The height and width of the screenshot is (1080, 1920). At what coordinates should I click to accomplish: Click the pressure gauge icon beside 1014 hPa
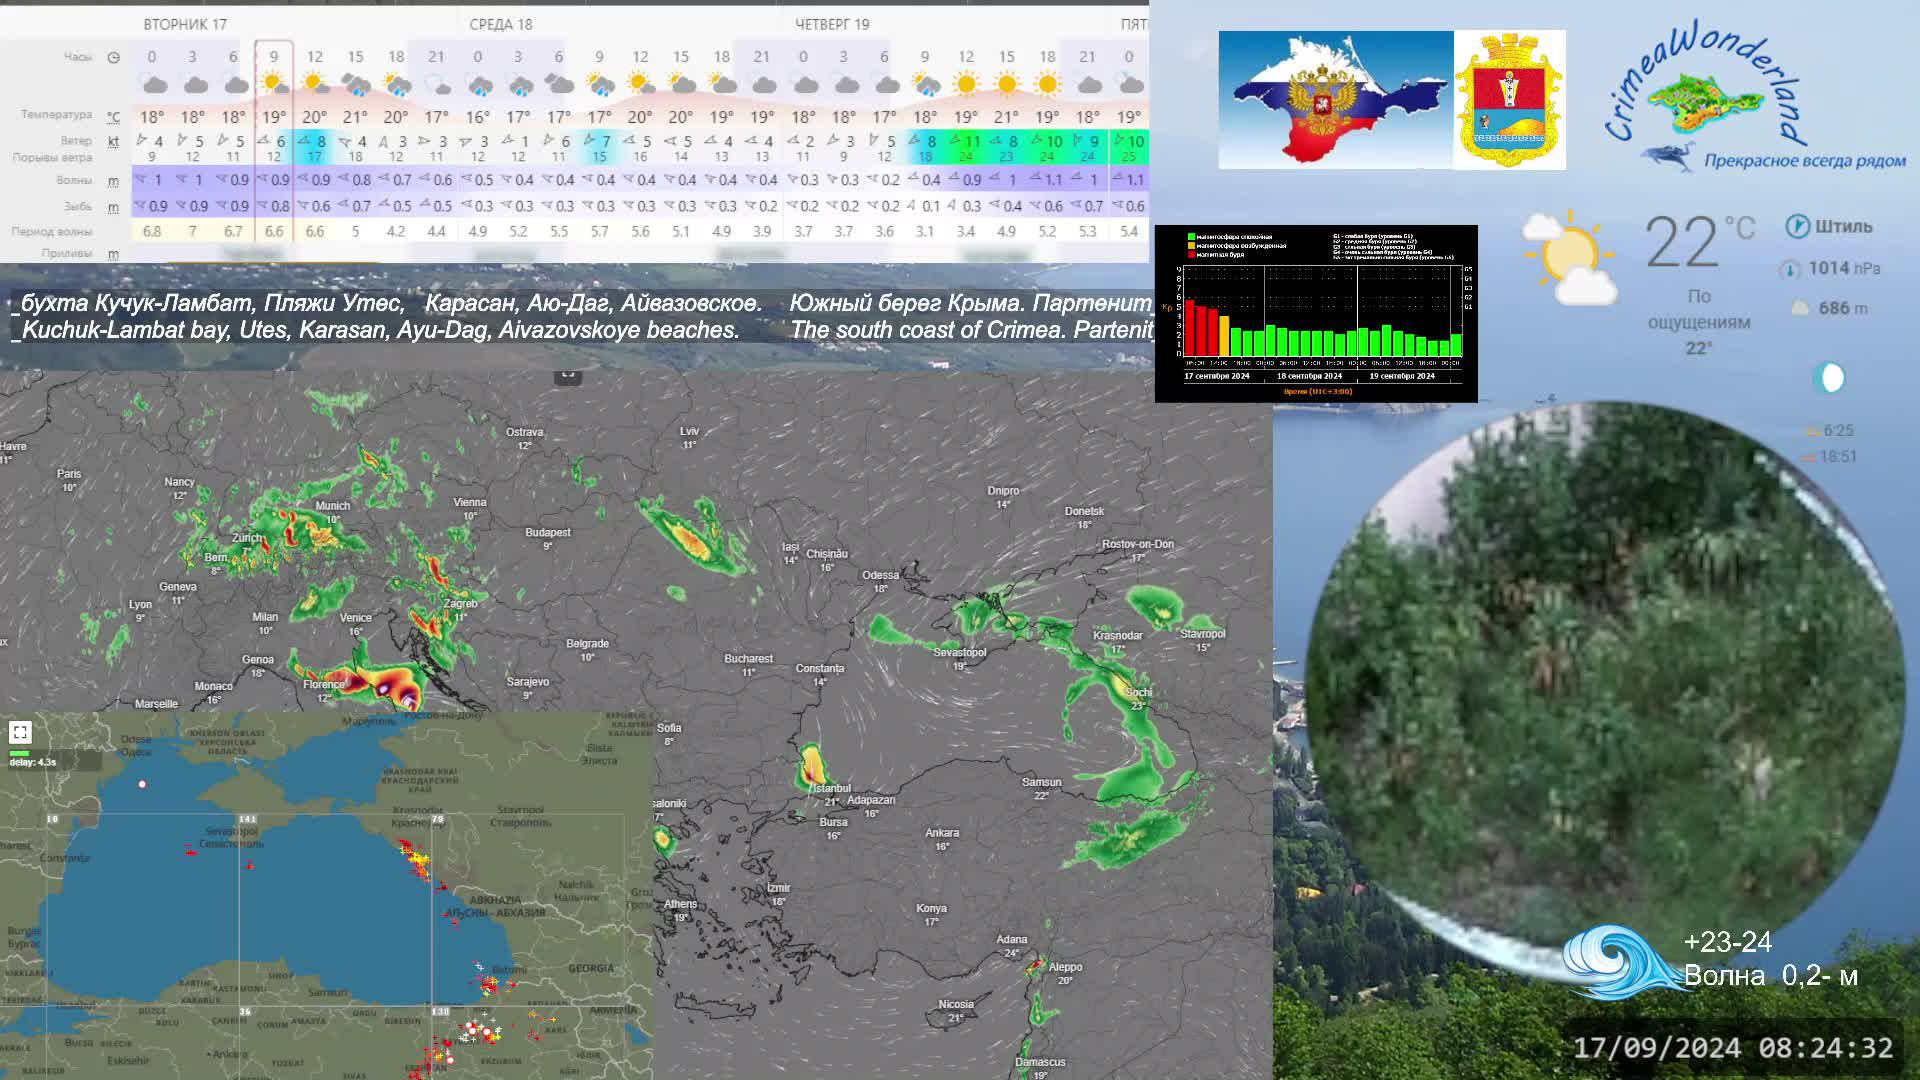pos(1790,268)
